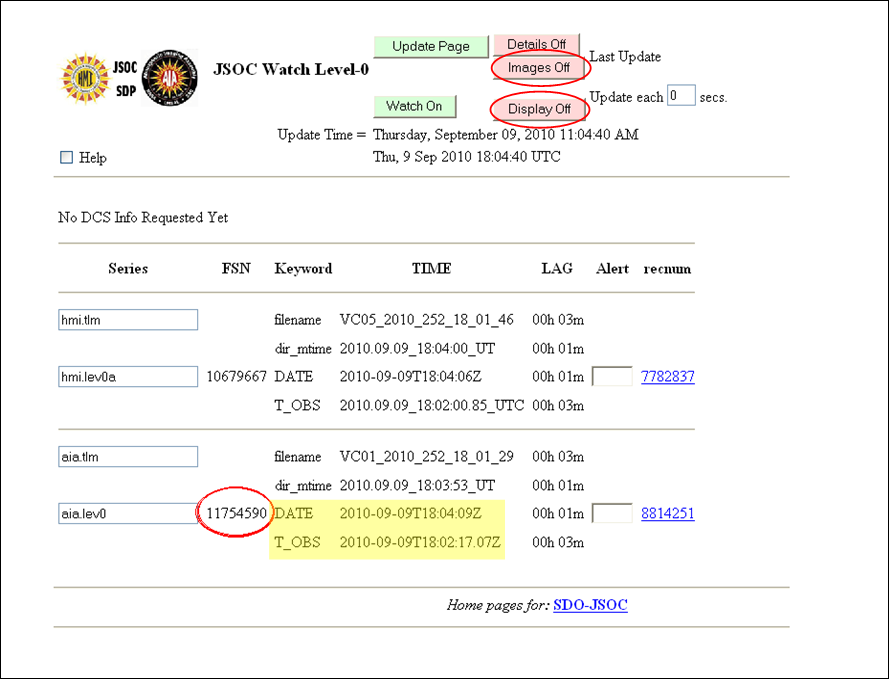
Task: Follow the SDO-JSOC home page link
Action: click(x=590, y=605)
